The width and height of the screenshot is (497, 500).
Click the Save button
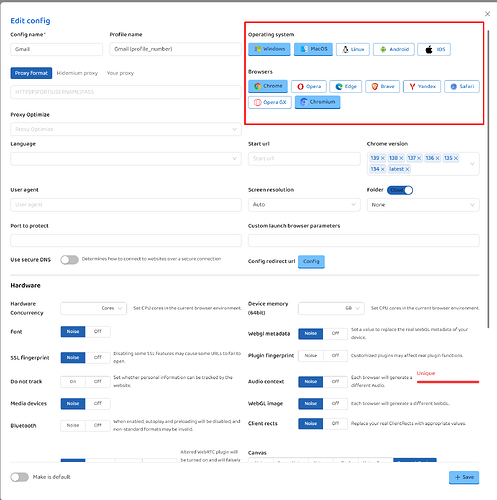pyautogui.click(x=464, y=477)
